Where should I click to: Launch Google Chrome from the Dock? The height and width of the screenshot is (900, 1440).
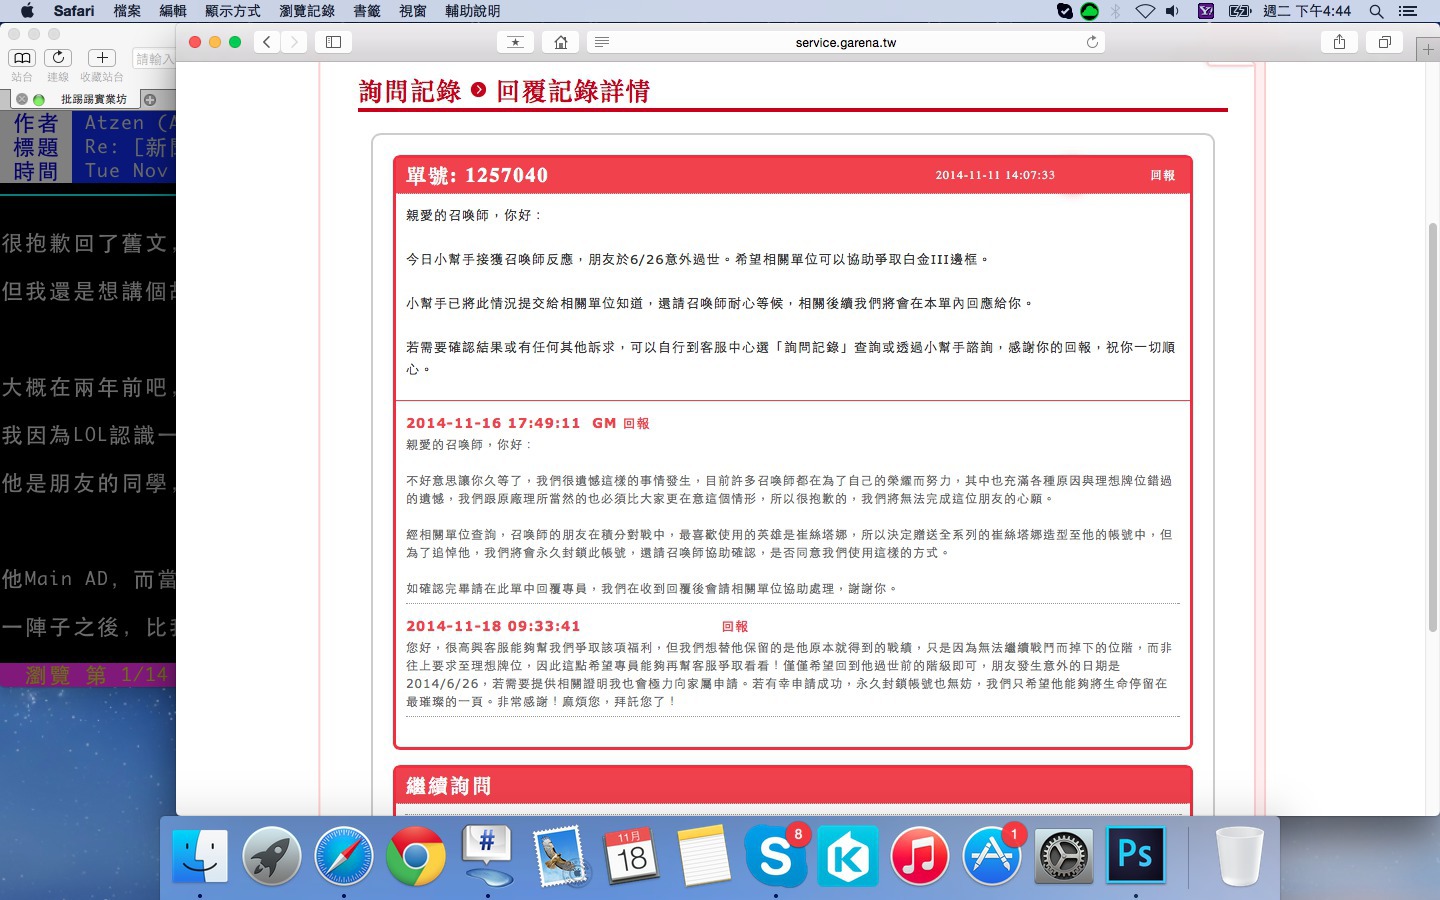pos(416,857)
